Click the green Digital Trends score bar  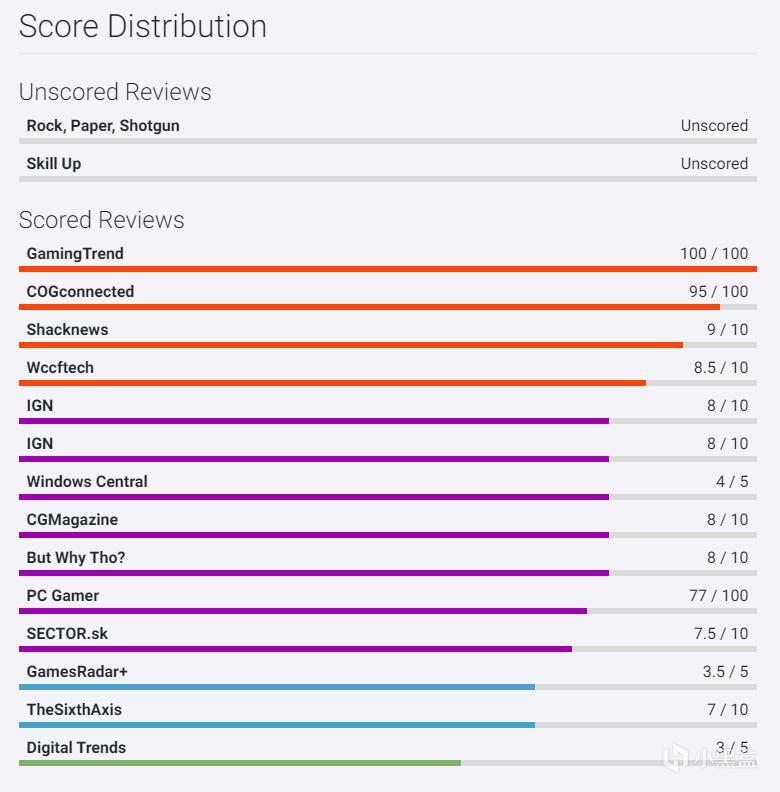tap(240, 763)
